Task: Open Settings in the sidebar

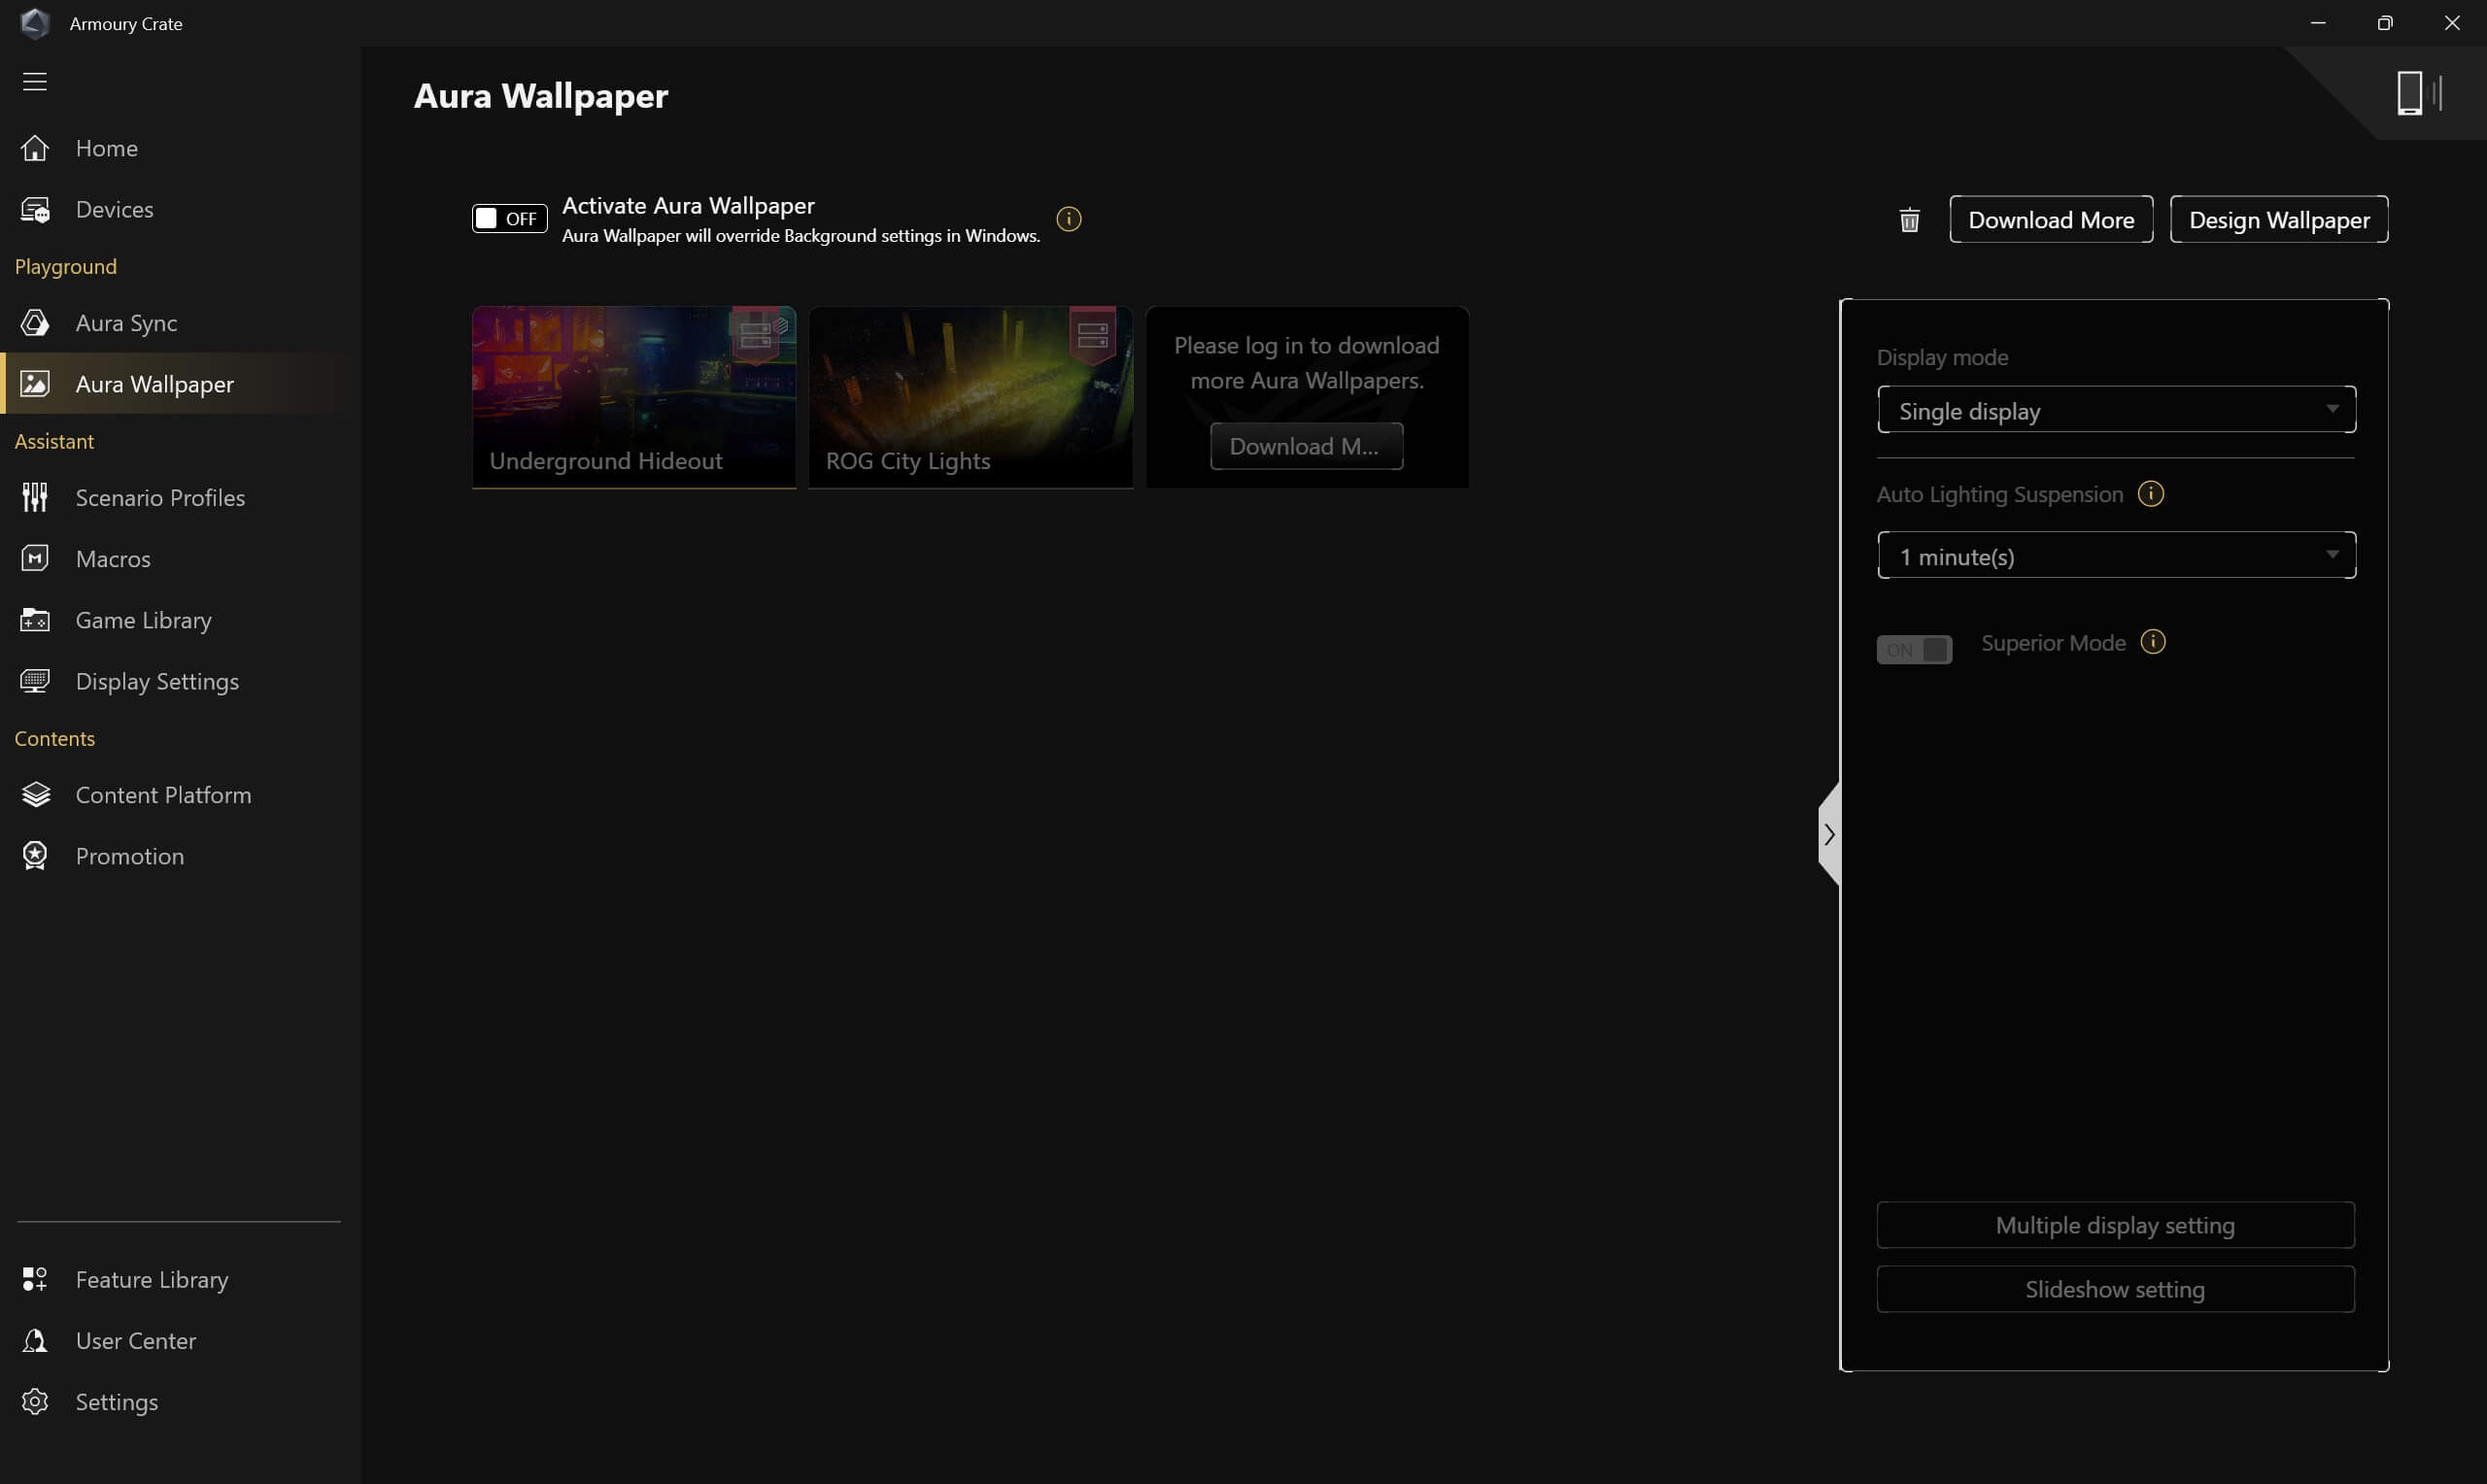Action: tap(180, 1402)
